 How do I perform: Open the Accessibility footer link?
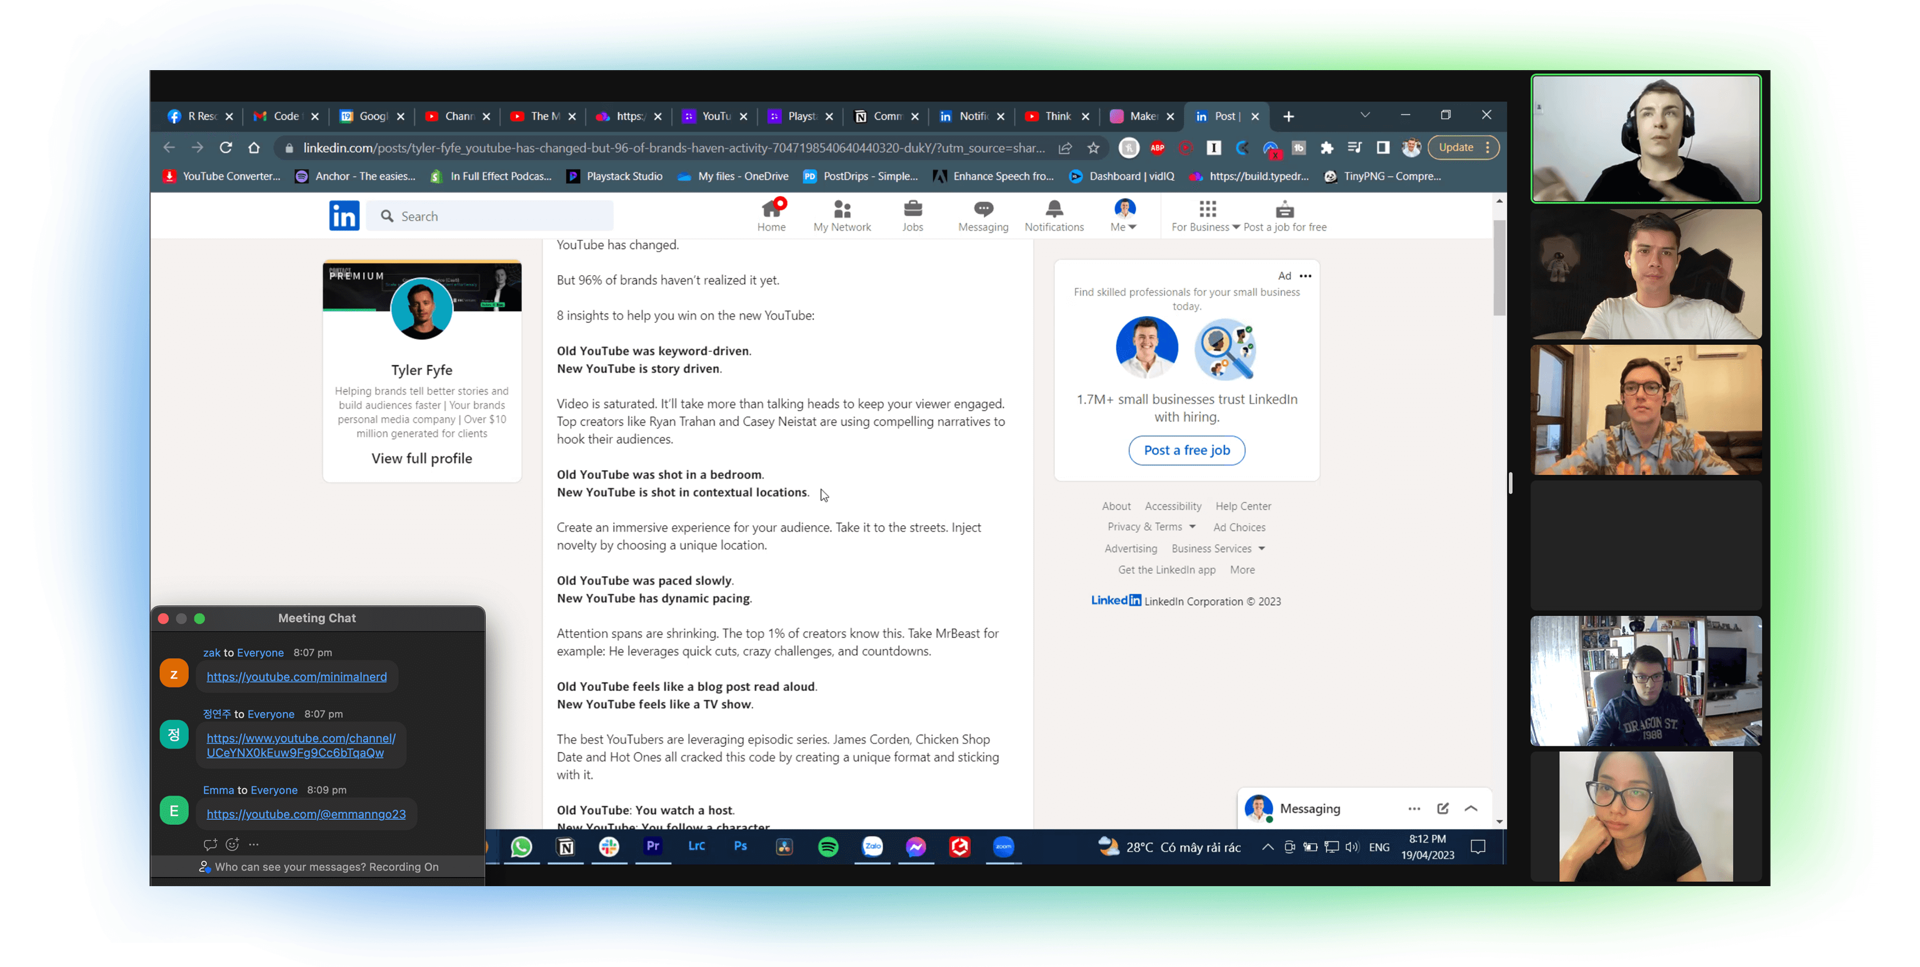pyautogui.click(x=1173, y=506)
